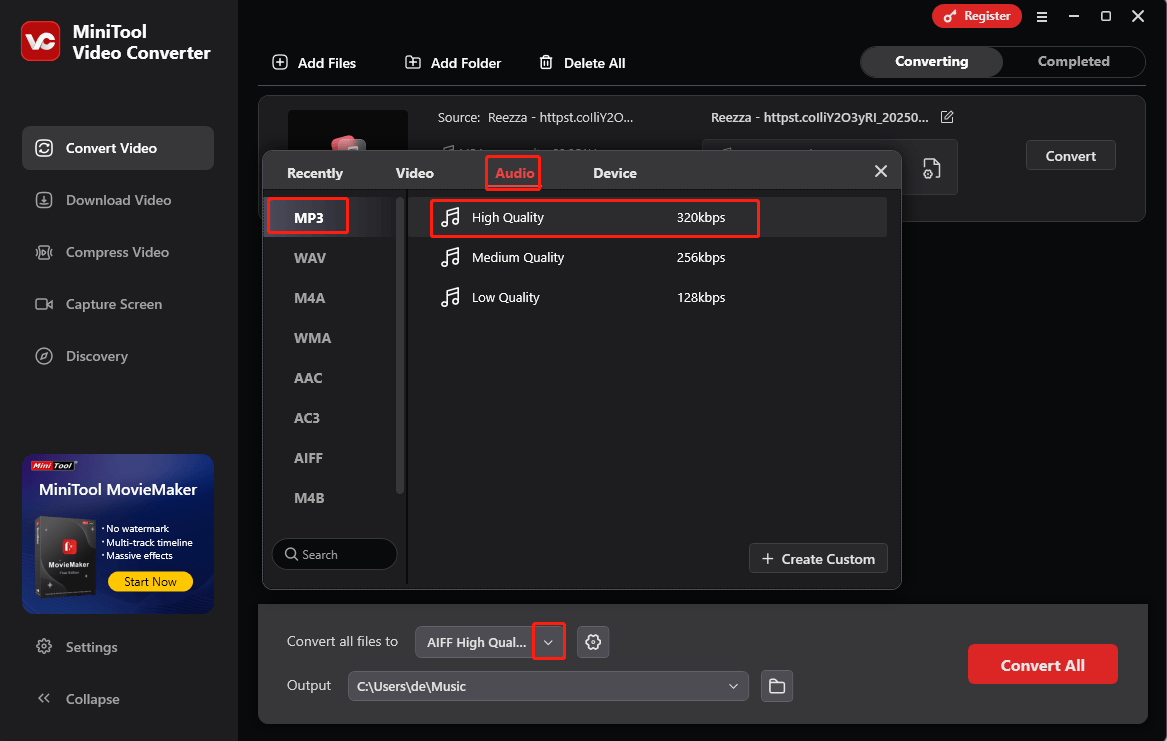1167x741 pixels.
Task: Click the source video thumbnail
Action: 348,131
